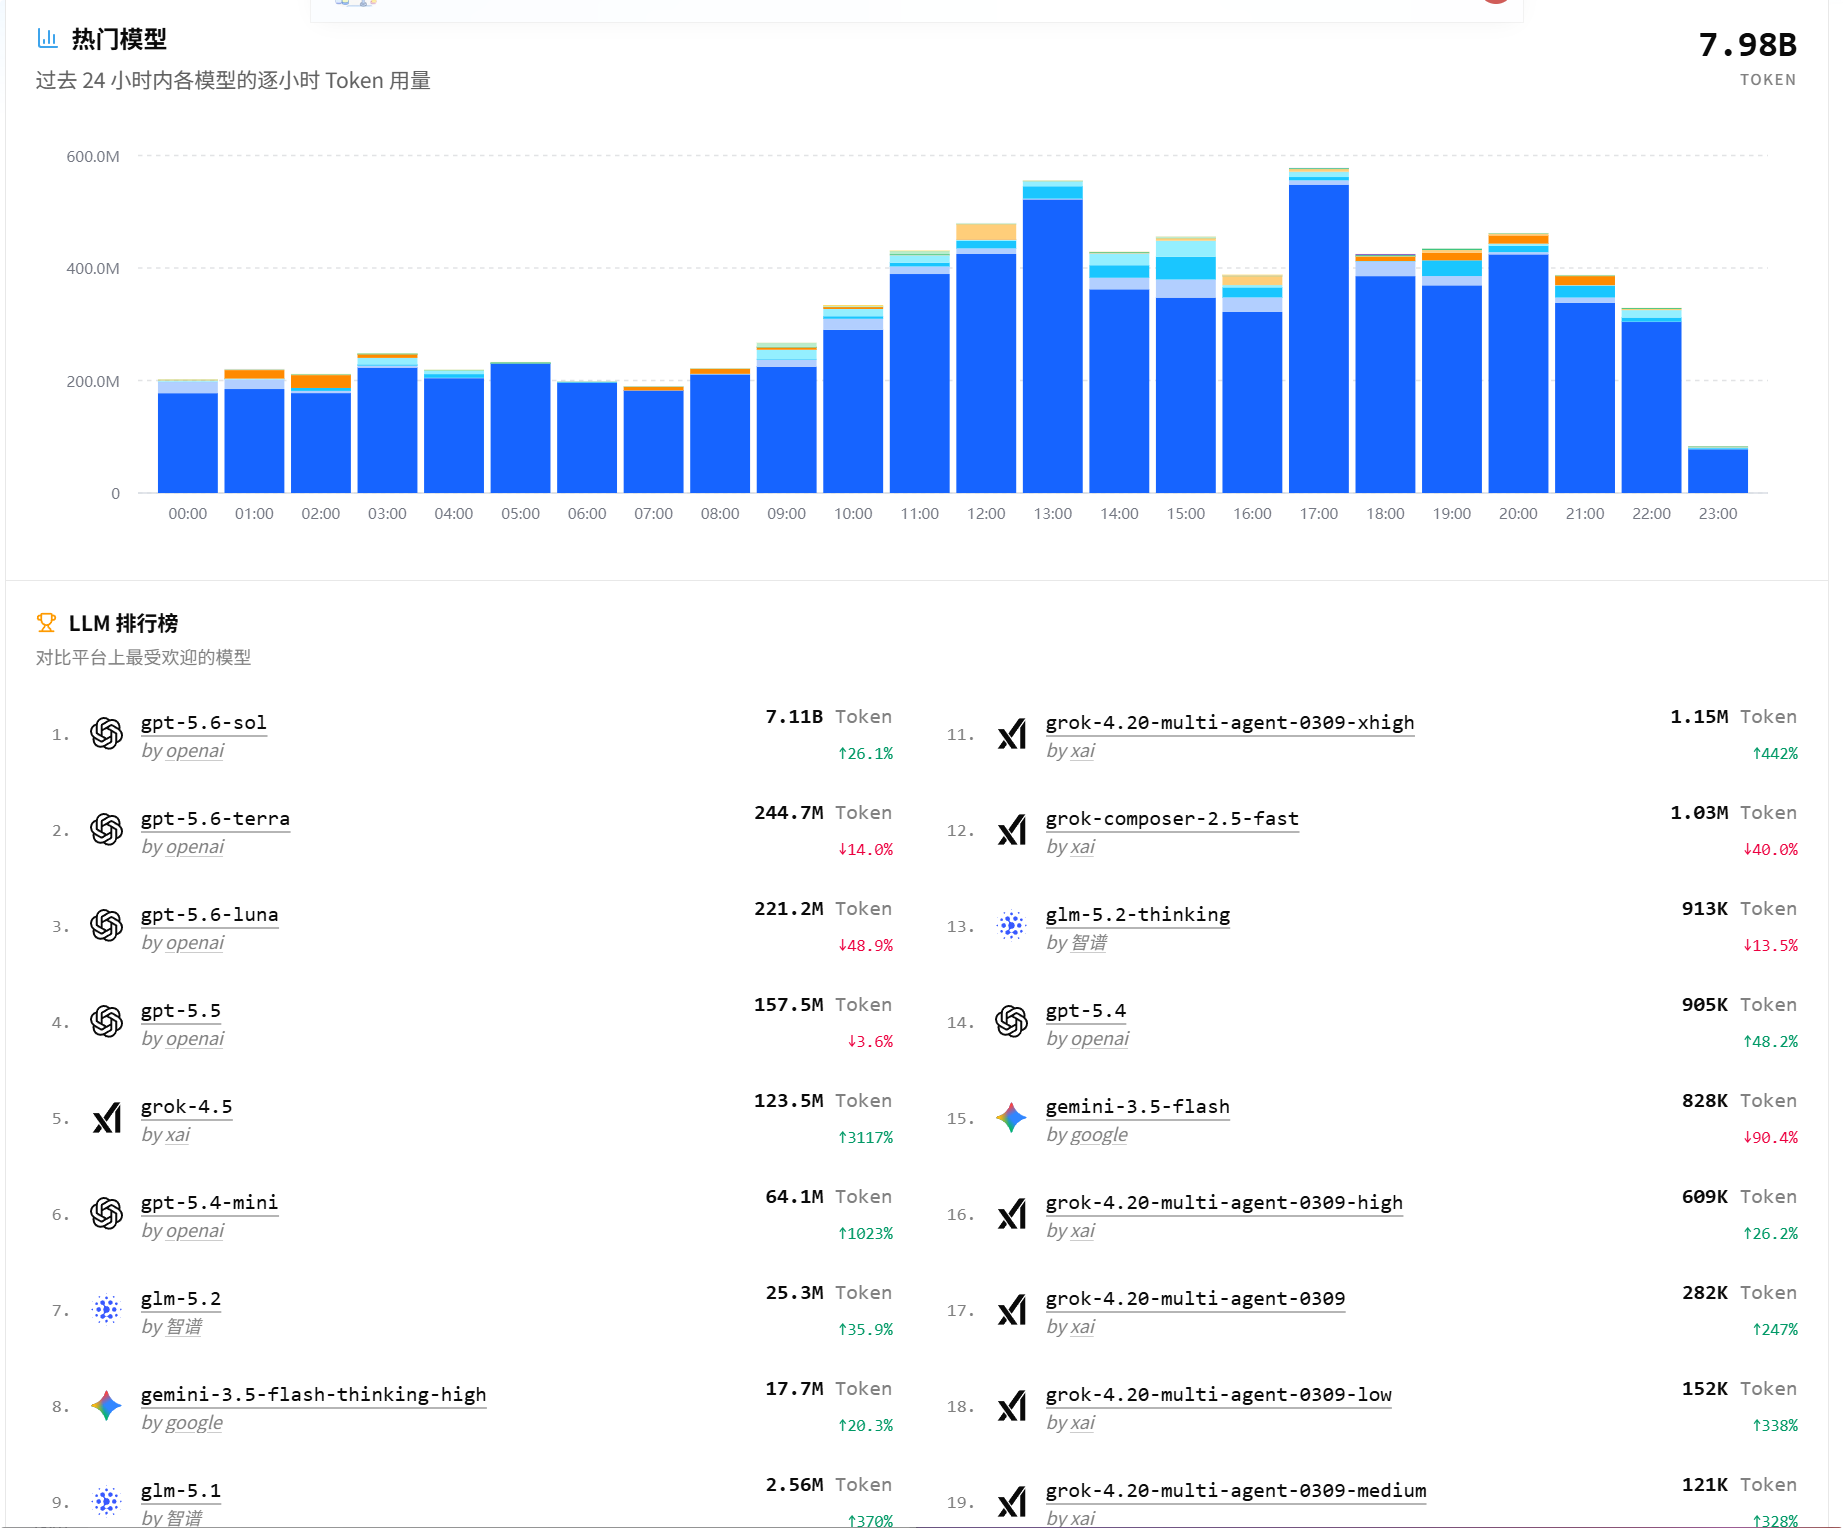Click the chart bar at 05:00

click(x=520, y=427)
